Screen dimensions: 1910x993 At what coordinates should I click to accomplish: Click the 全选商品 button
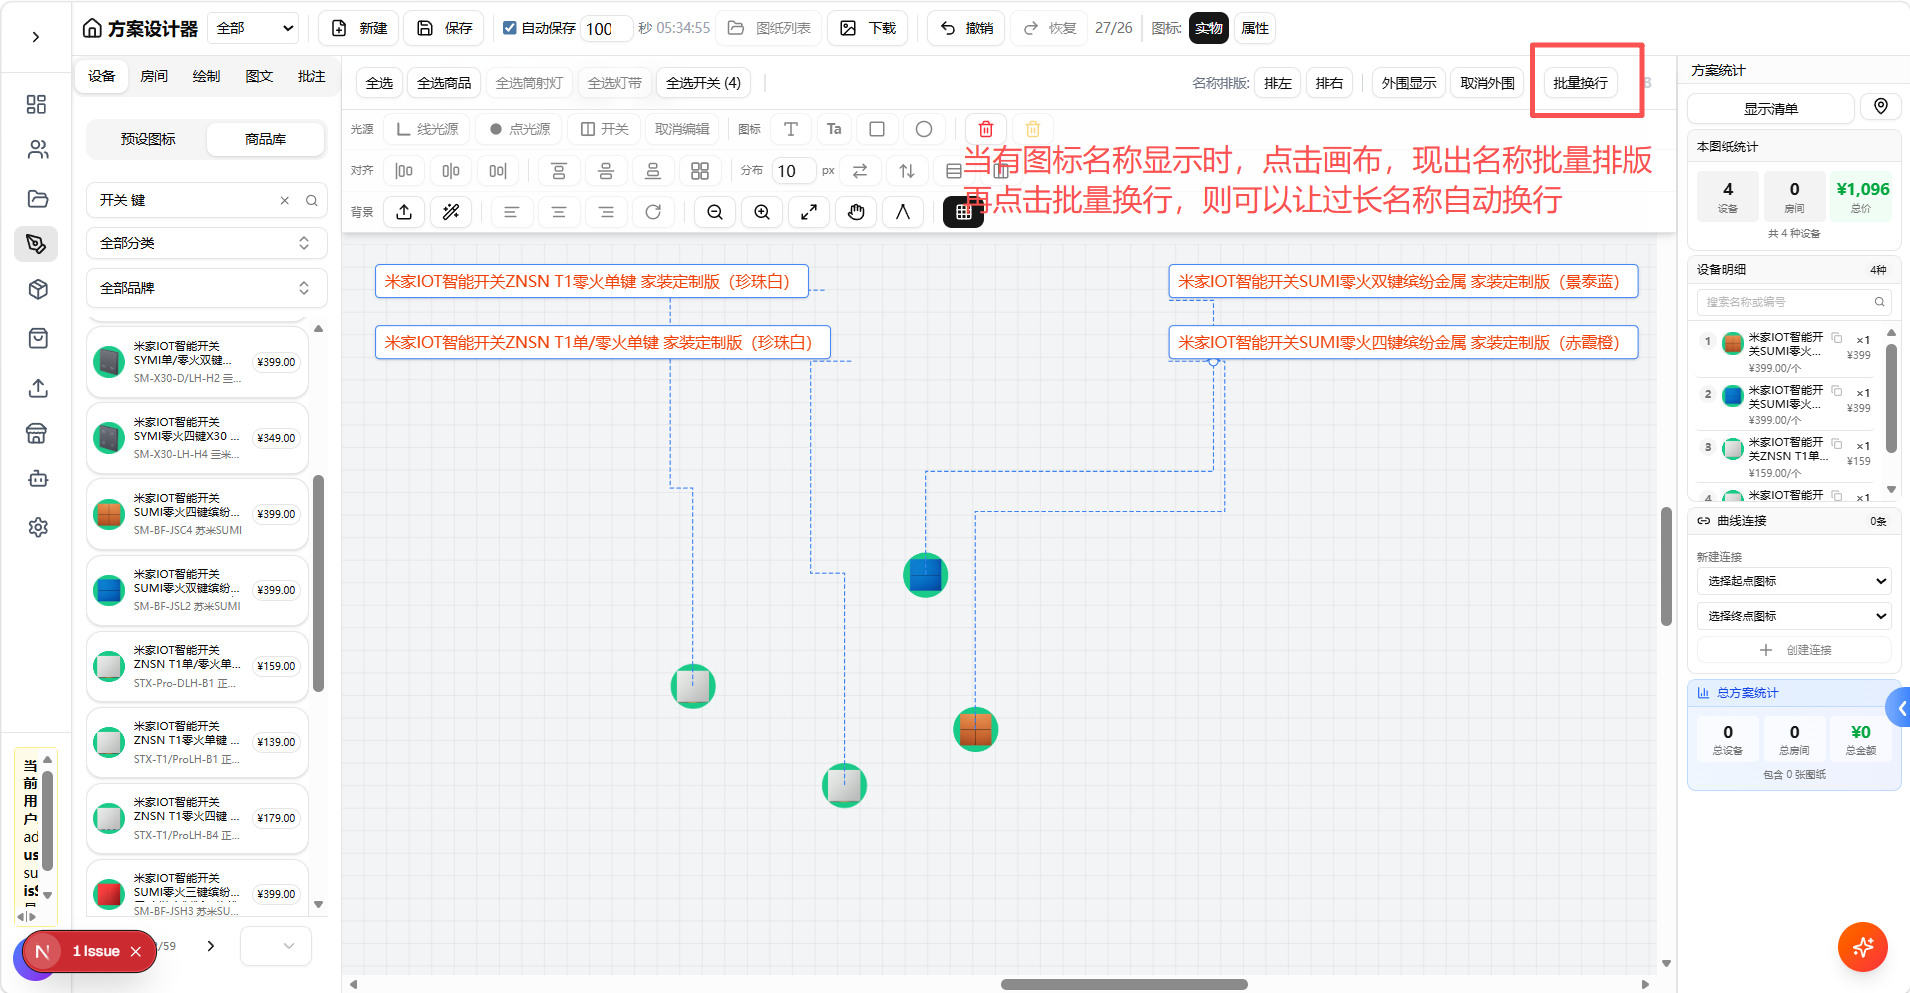coord(444,83)
